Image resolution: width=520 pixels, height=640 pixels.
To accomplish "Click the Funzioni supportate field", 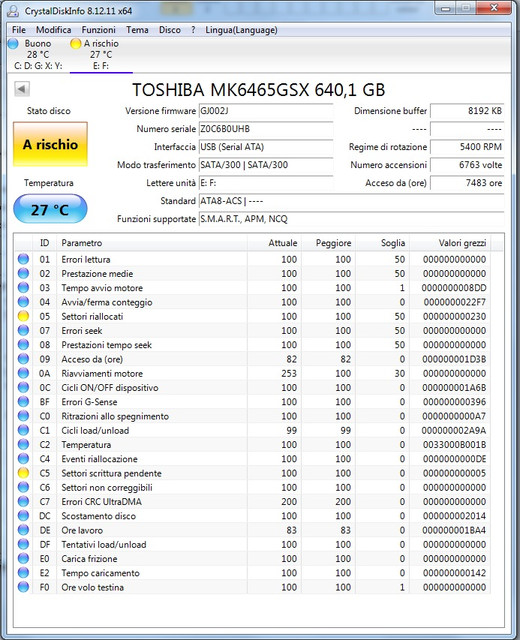I will point(351,219).
